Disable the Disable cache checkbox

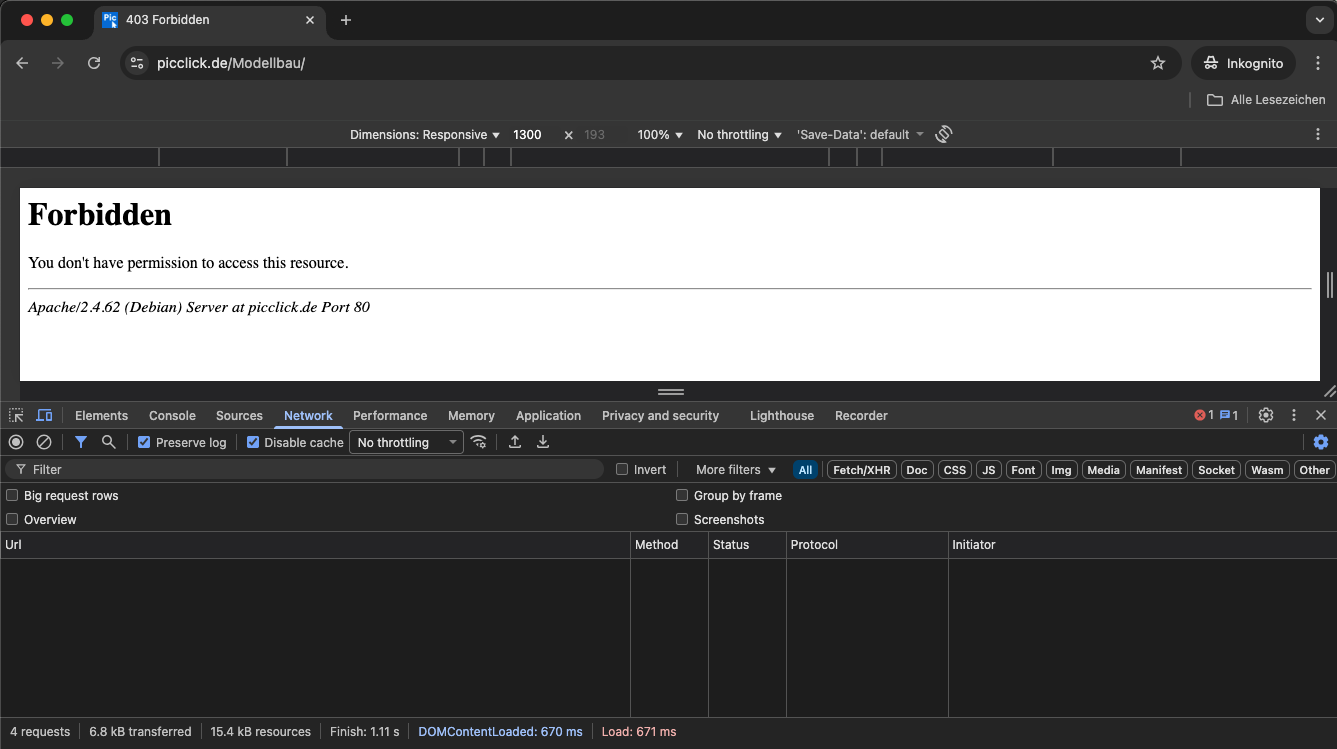coord(253,442)
